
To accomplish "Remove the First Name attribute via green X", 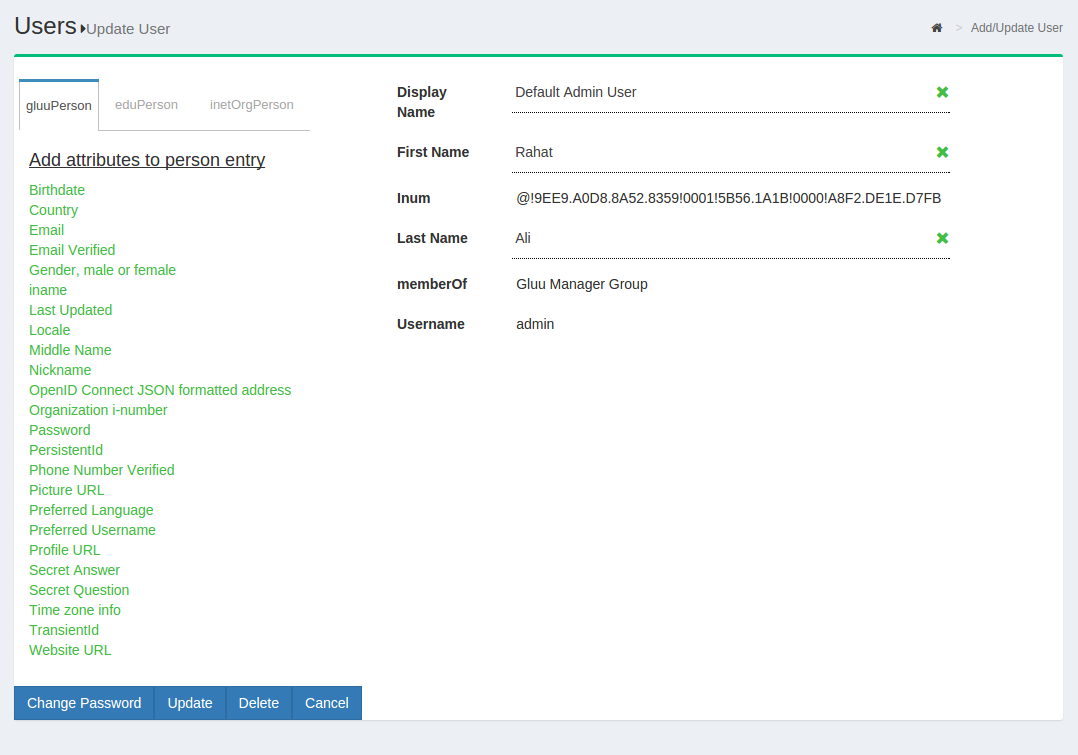I will coord(941,152).
